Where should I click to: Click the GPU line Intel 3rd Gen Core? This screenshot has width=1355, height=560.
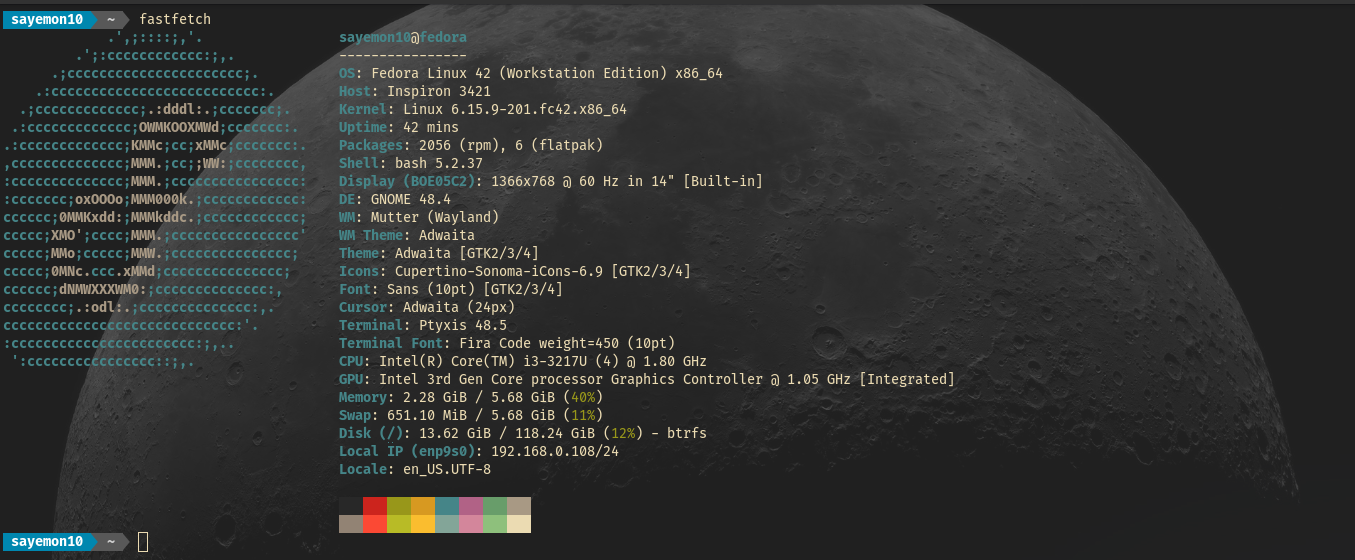coord(647,379)
